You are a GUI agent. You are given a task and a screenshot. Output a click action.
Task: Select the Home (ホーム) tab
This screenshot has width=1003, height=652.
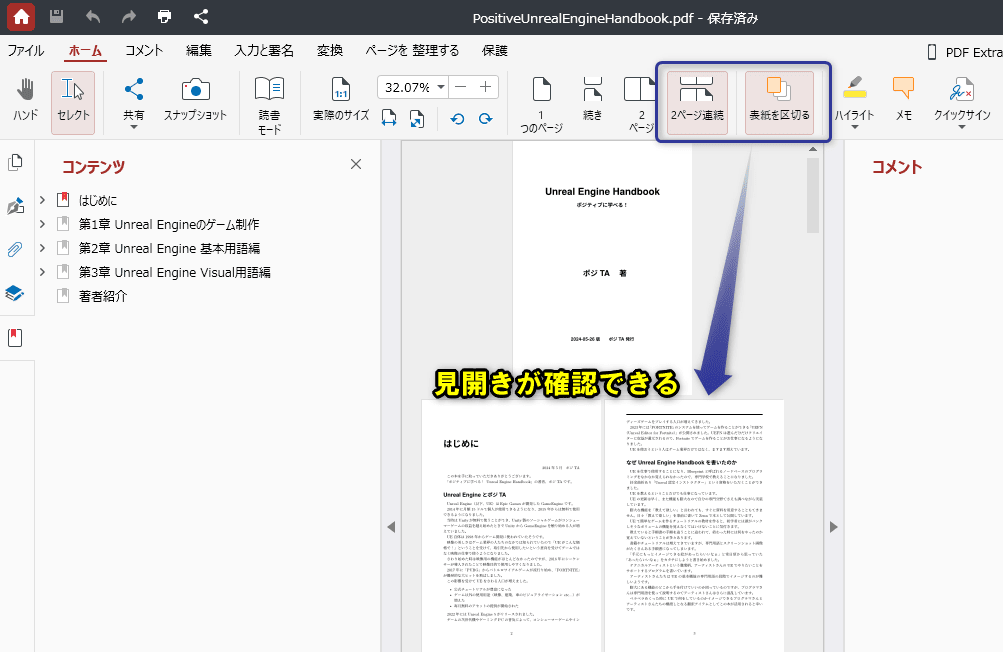[86, 51]
